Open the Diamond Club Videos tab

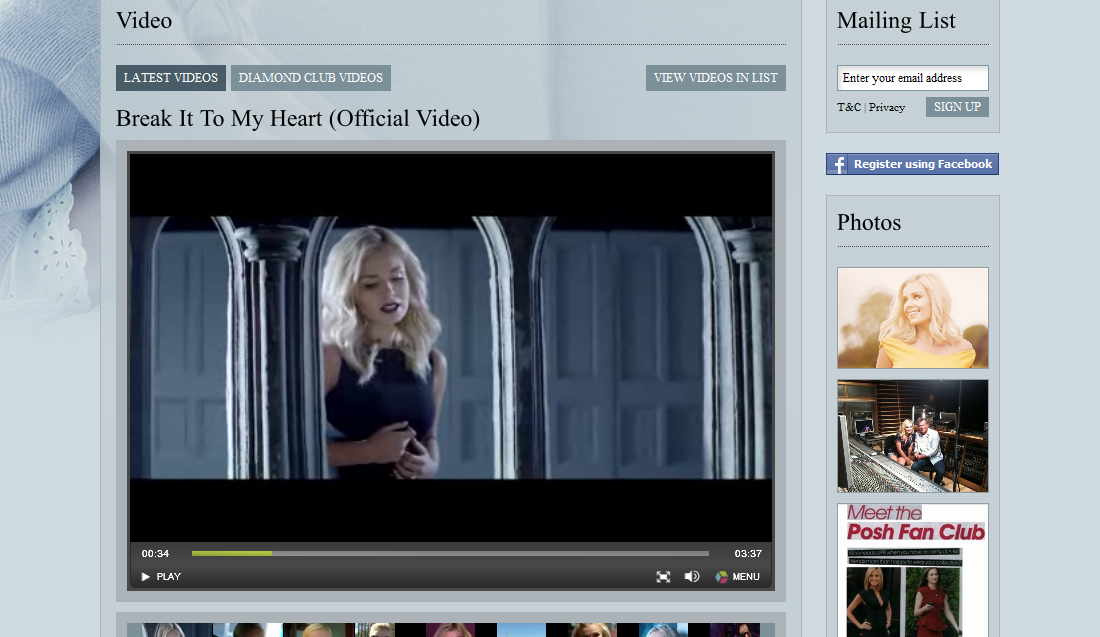pos(311,78)
